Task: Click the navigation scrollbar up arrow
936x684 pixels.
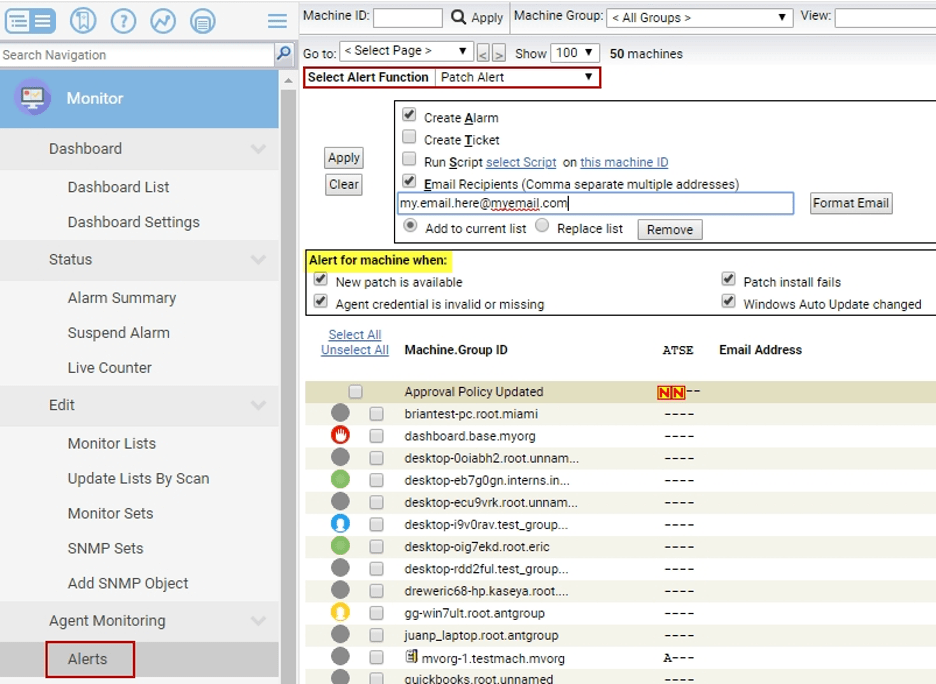Action: pos(288,80)
